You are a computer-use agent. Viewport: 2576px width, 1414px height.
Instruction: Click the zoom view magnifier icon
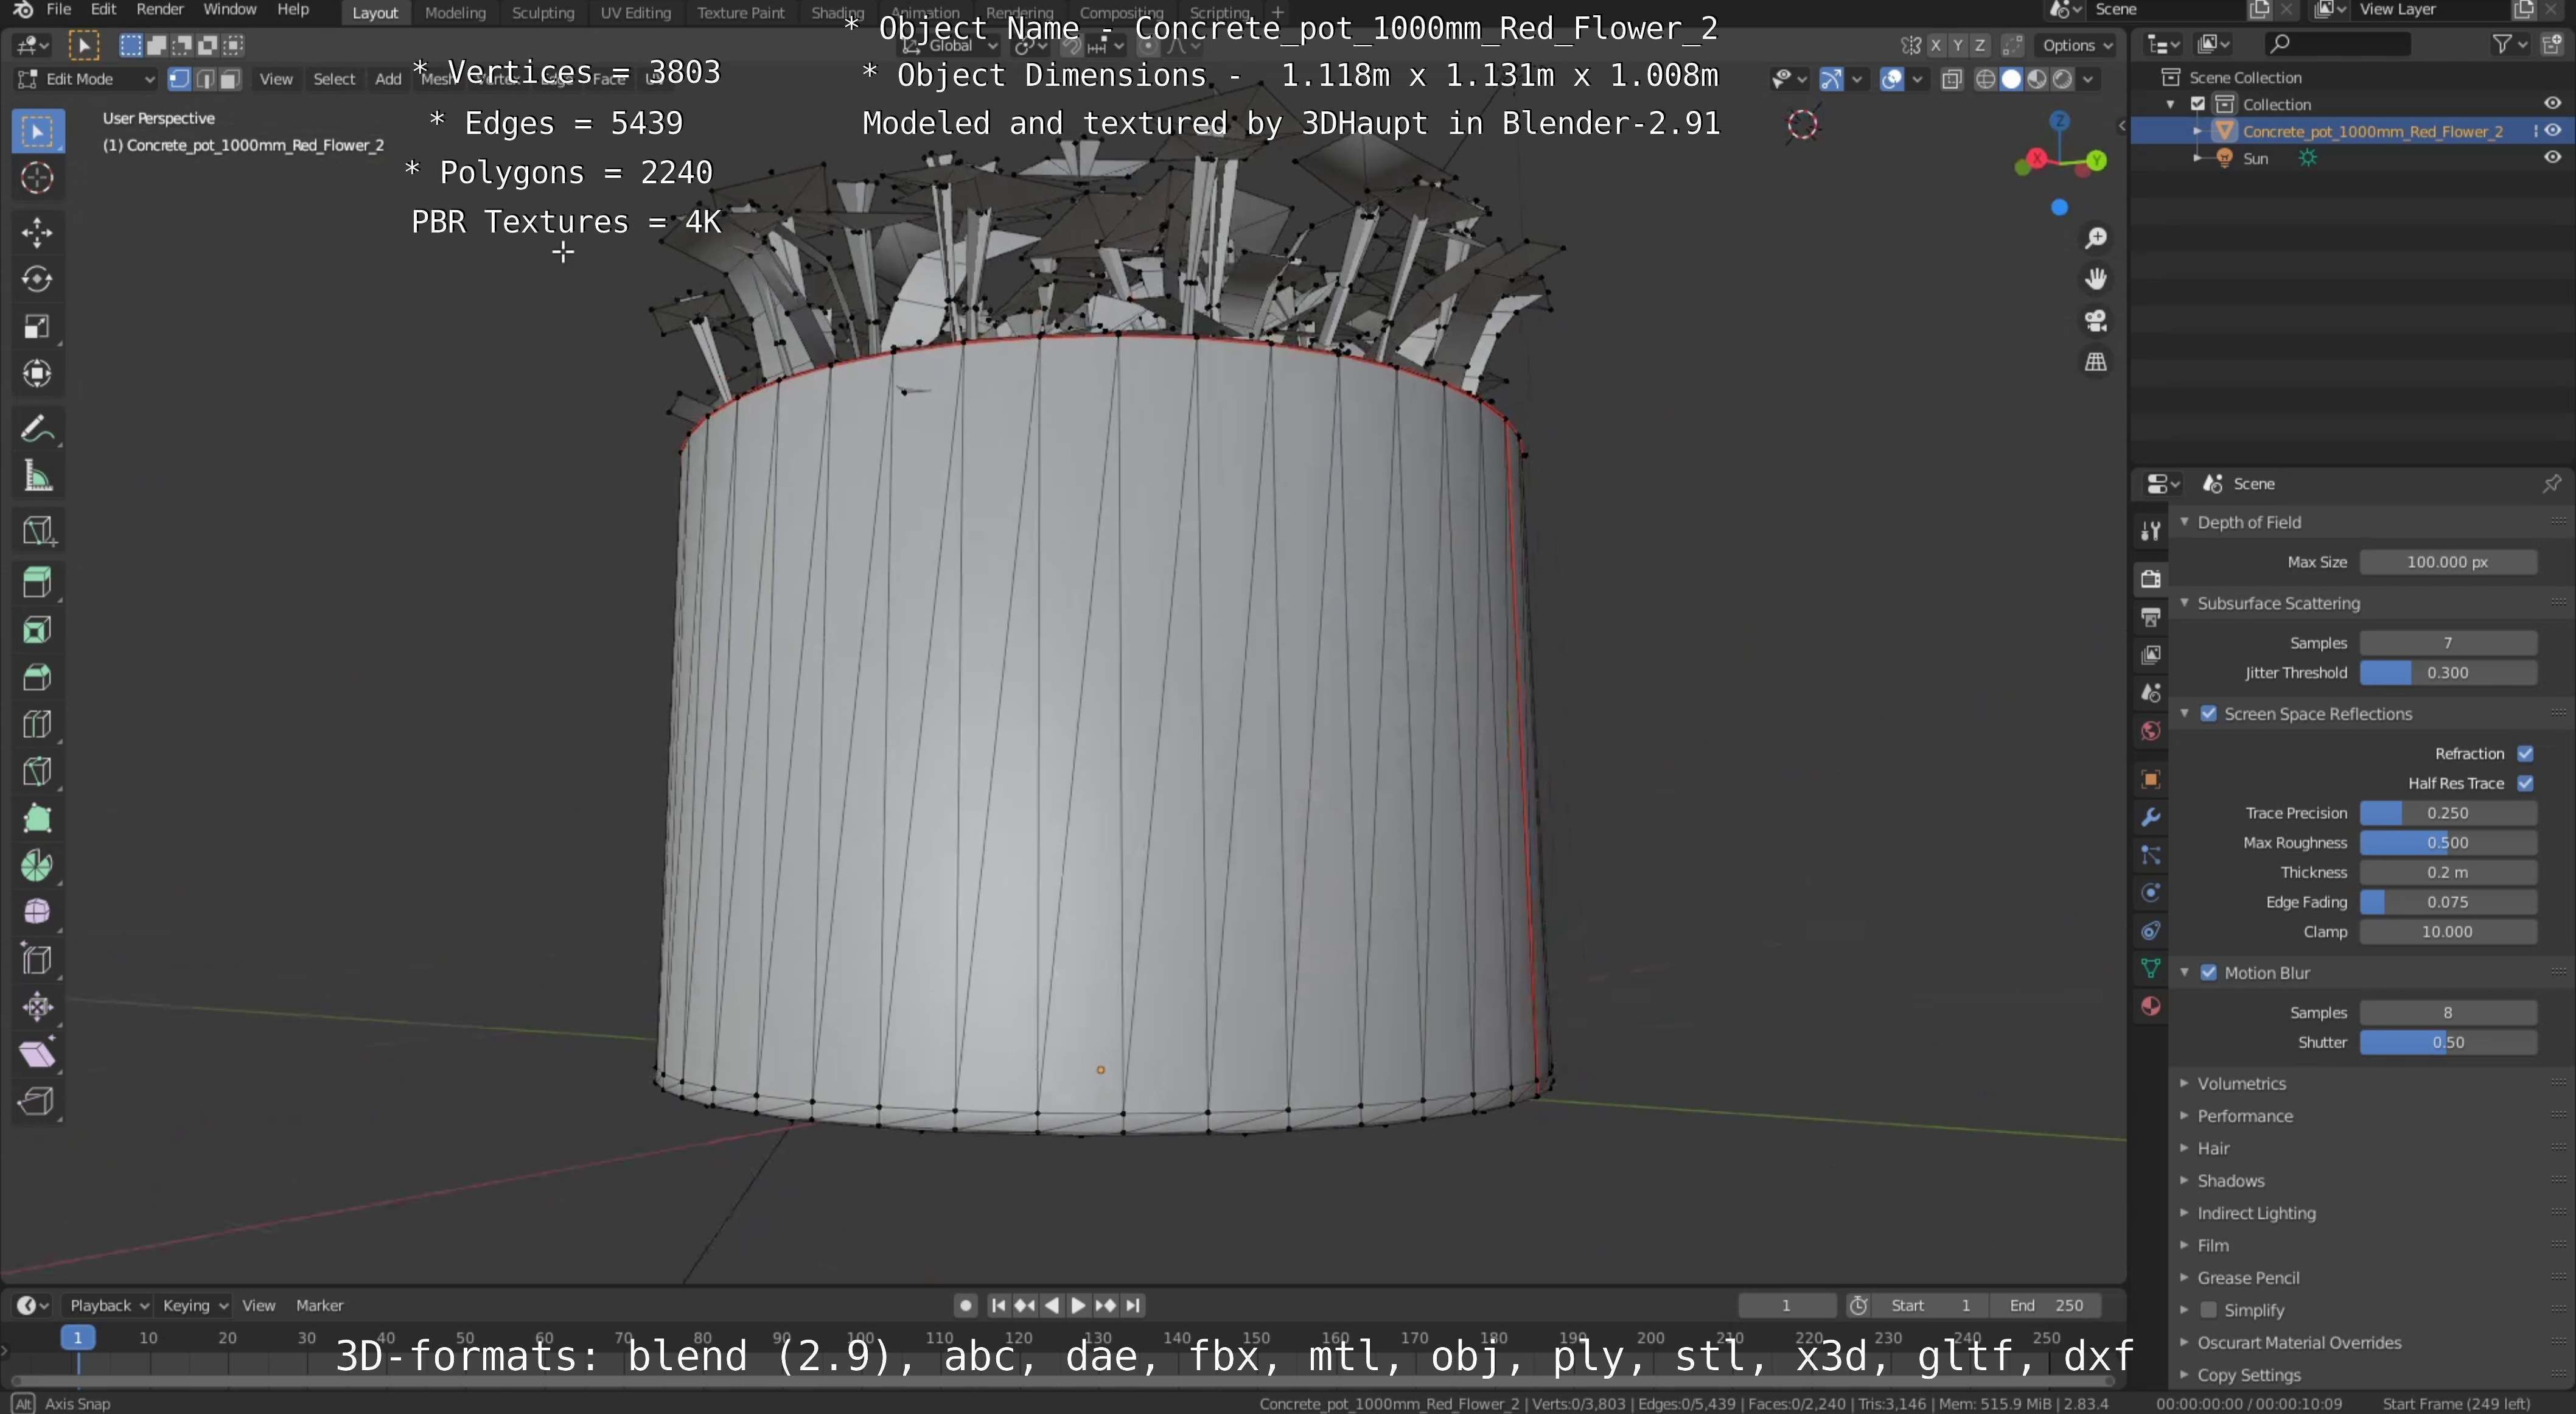(2096, 238)
